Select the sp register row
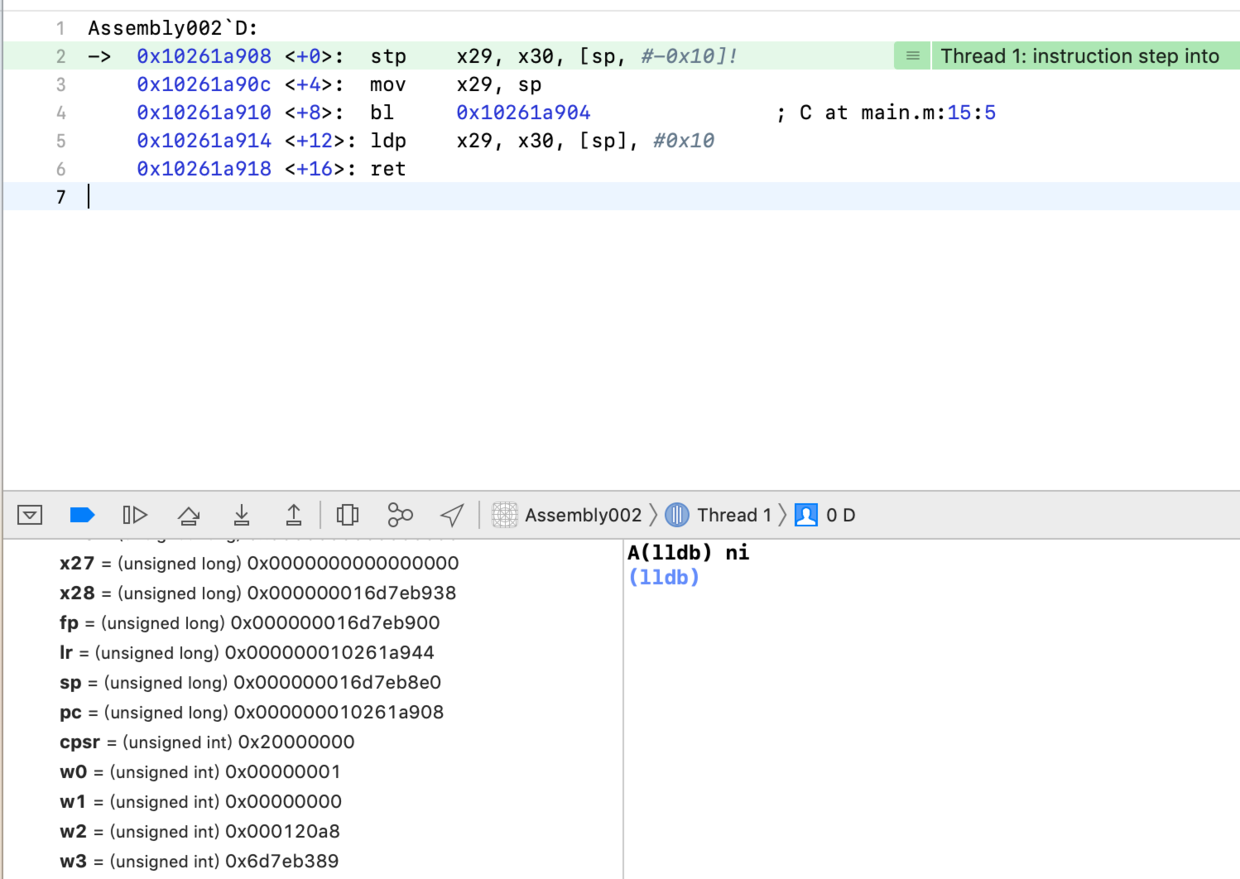 250,683
